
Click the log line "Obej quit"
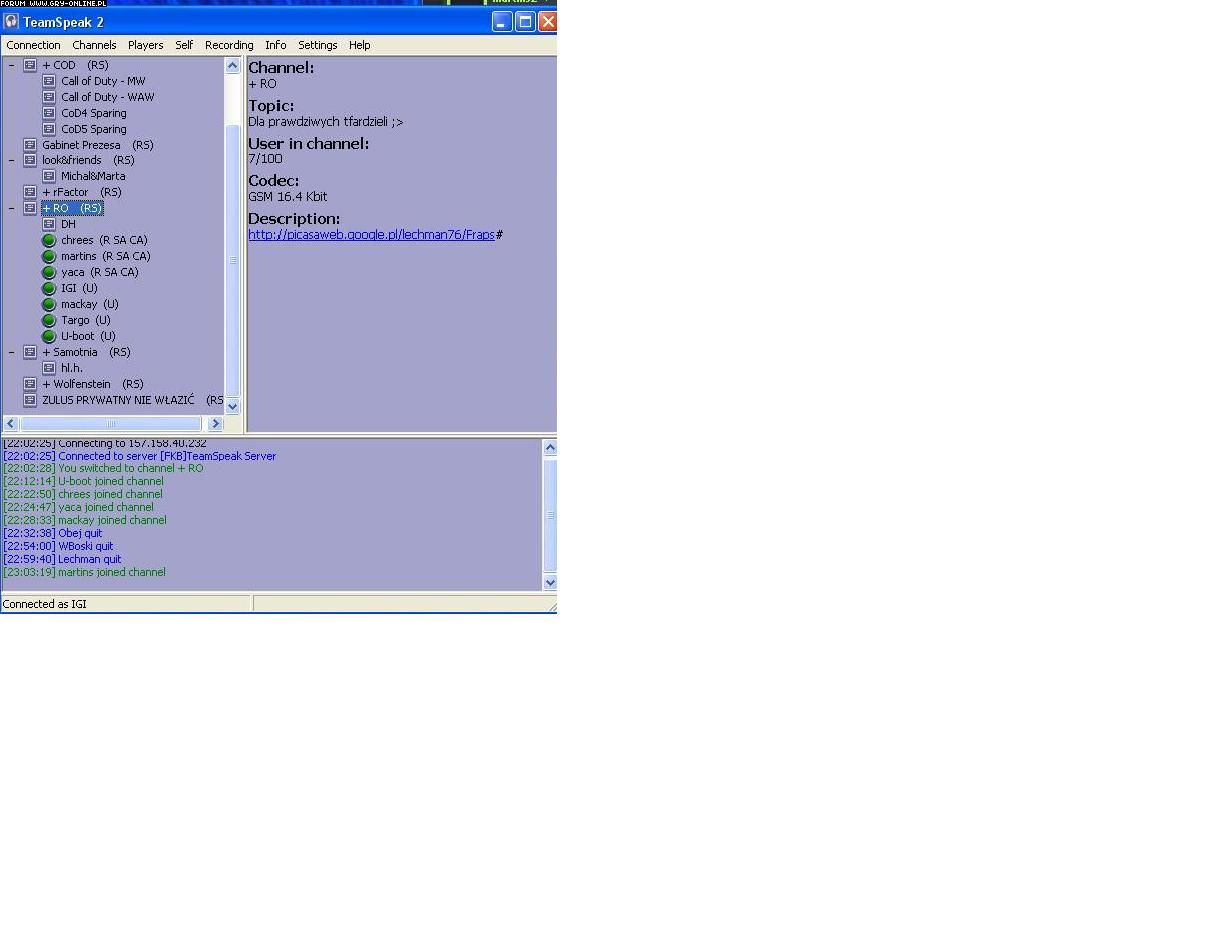tap(53, 533)
